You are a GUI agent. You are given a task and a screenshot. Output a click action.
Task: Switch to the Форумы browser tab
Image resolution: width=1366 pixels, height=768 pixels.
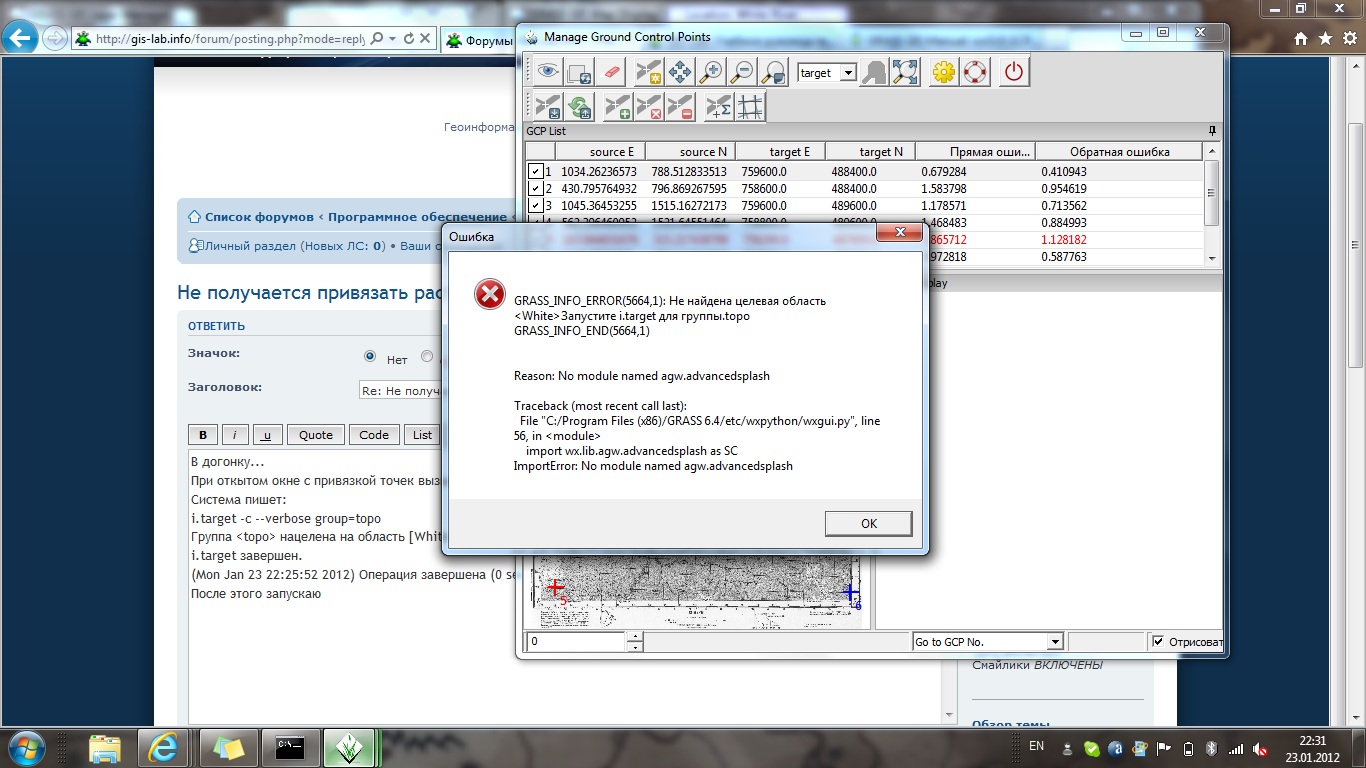(479, 40)
